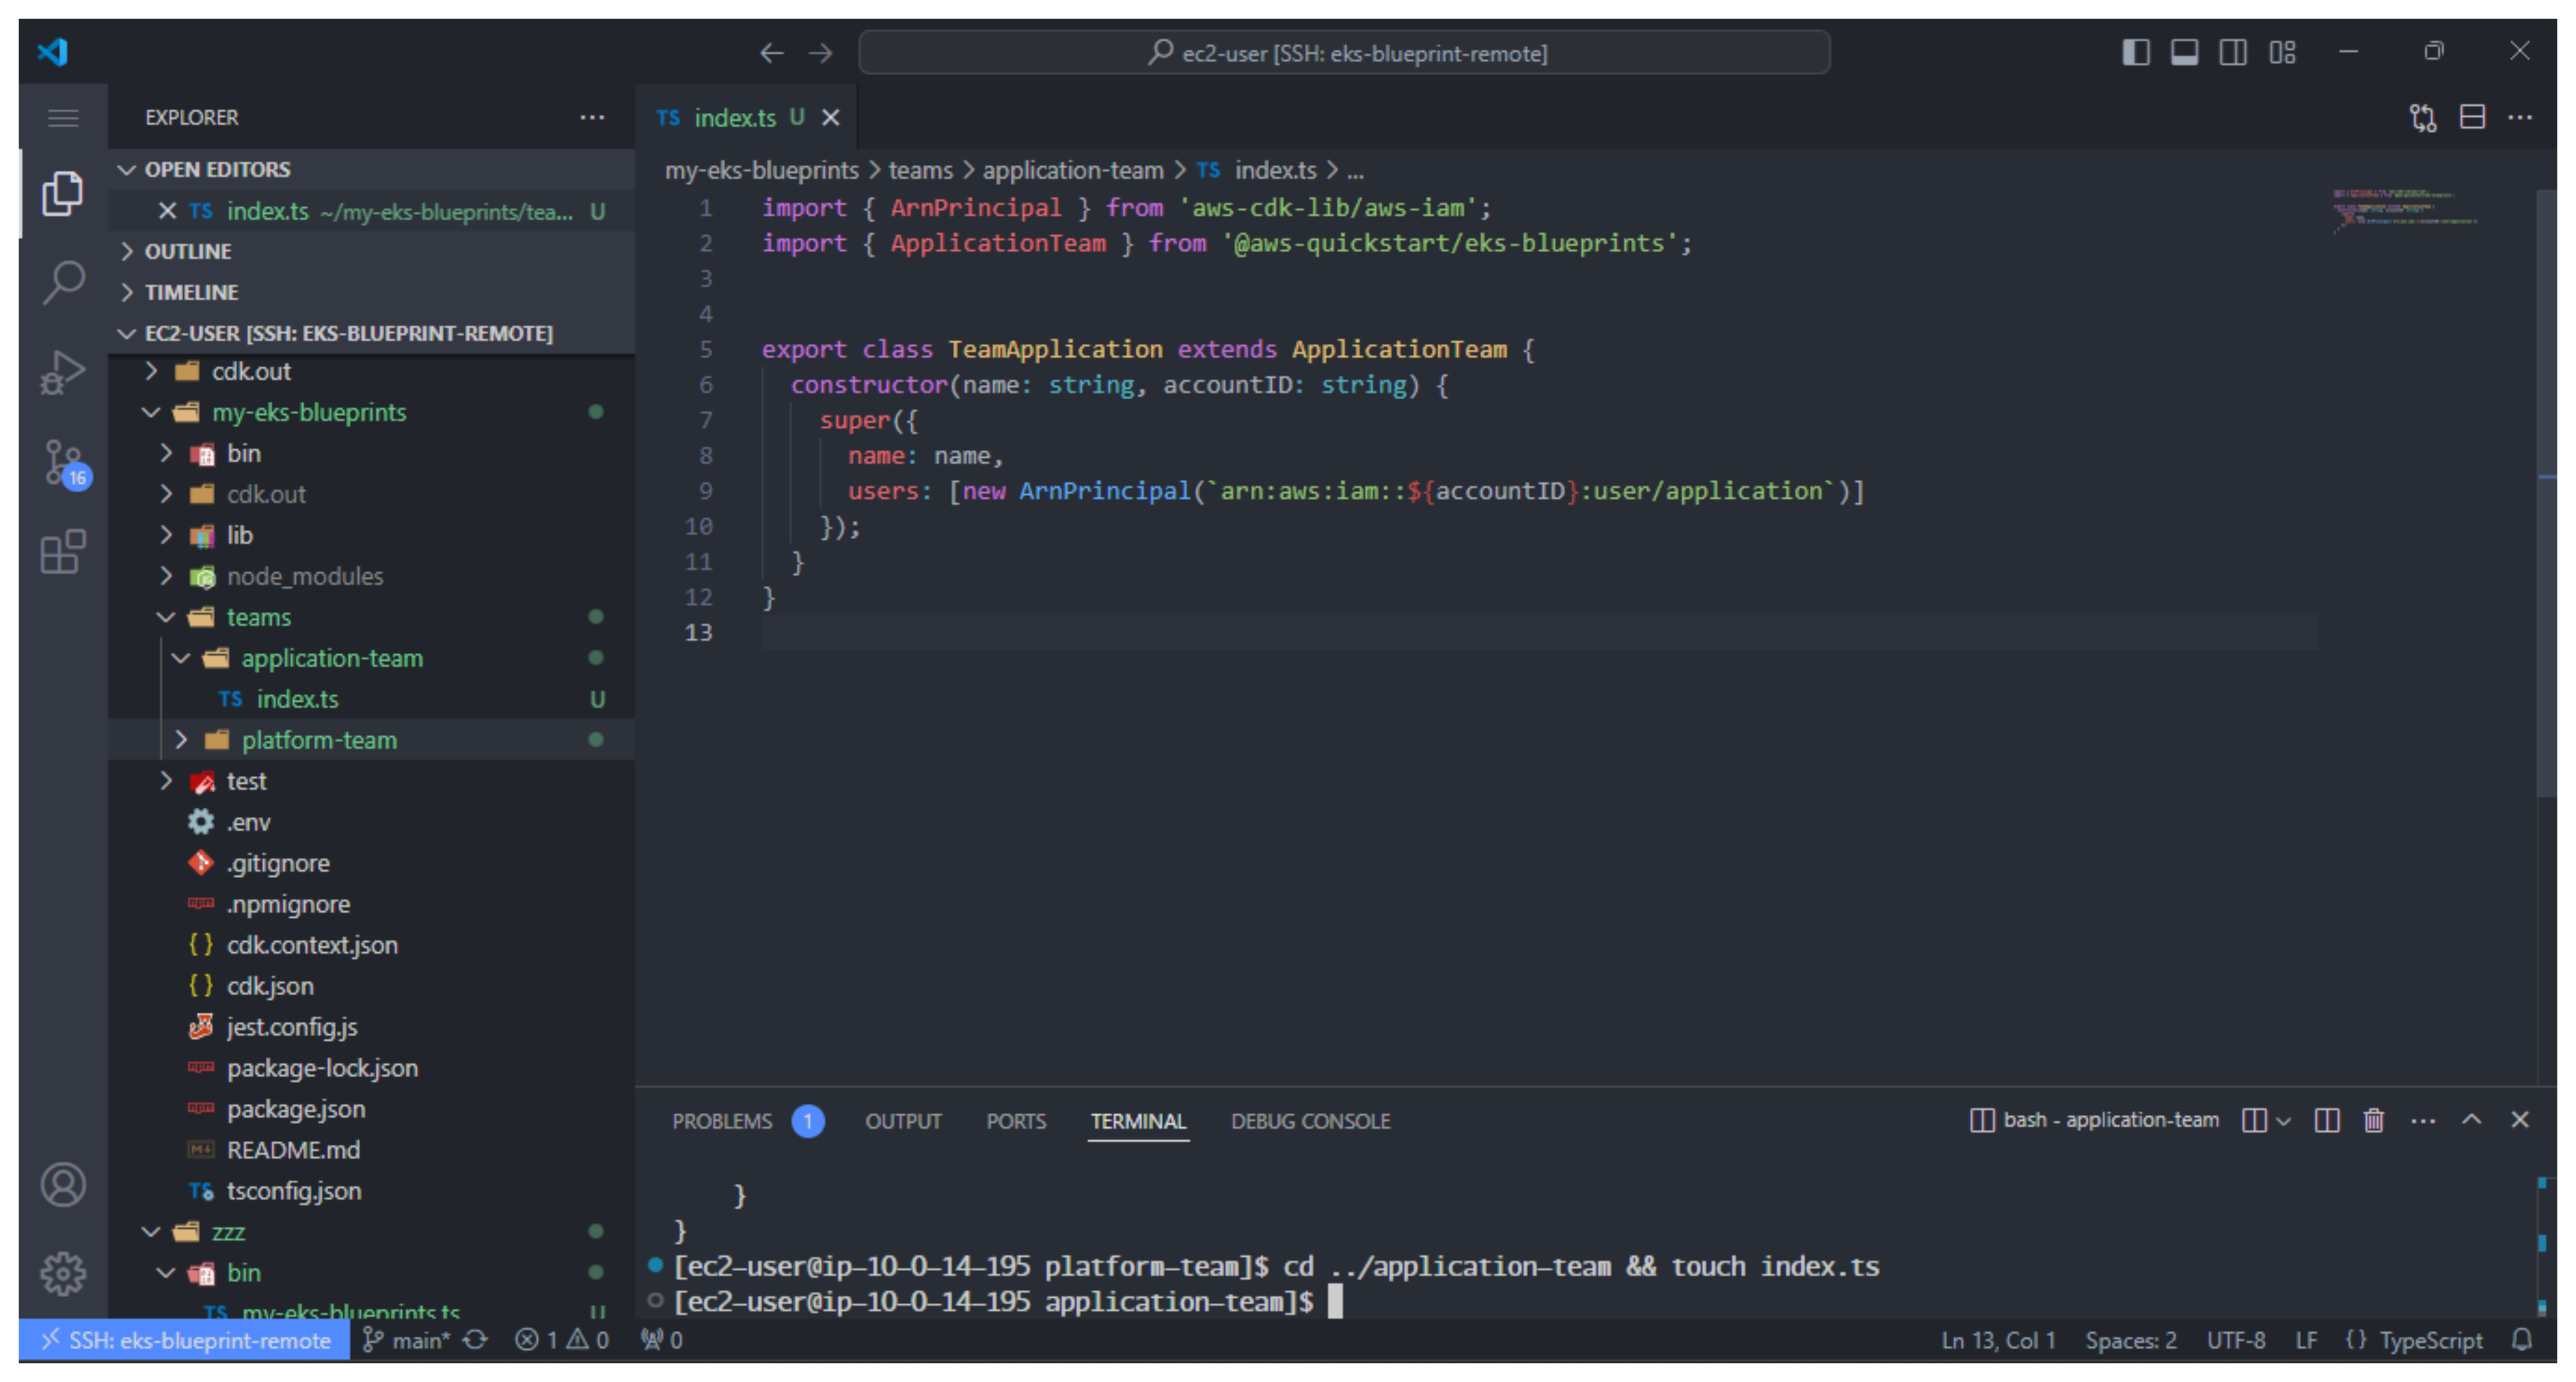Switch to the DEBUG CONSOLE tab
The height and width of the screenshot is (1382, 2576).
(x=1310, y=1121)
